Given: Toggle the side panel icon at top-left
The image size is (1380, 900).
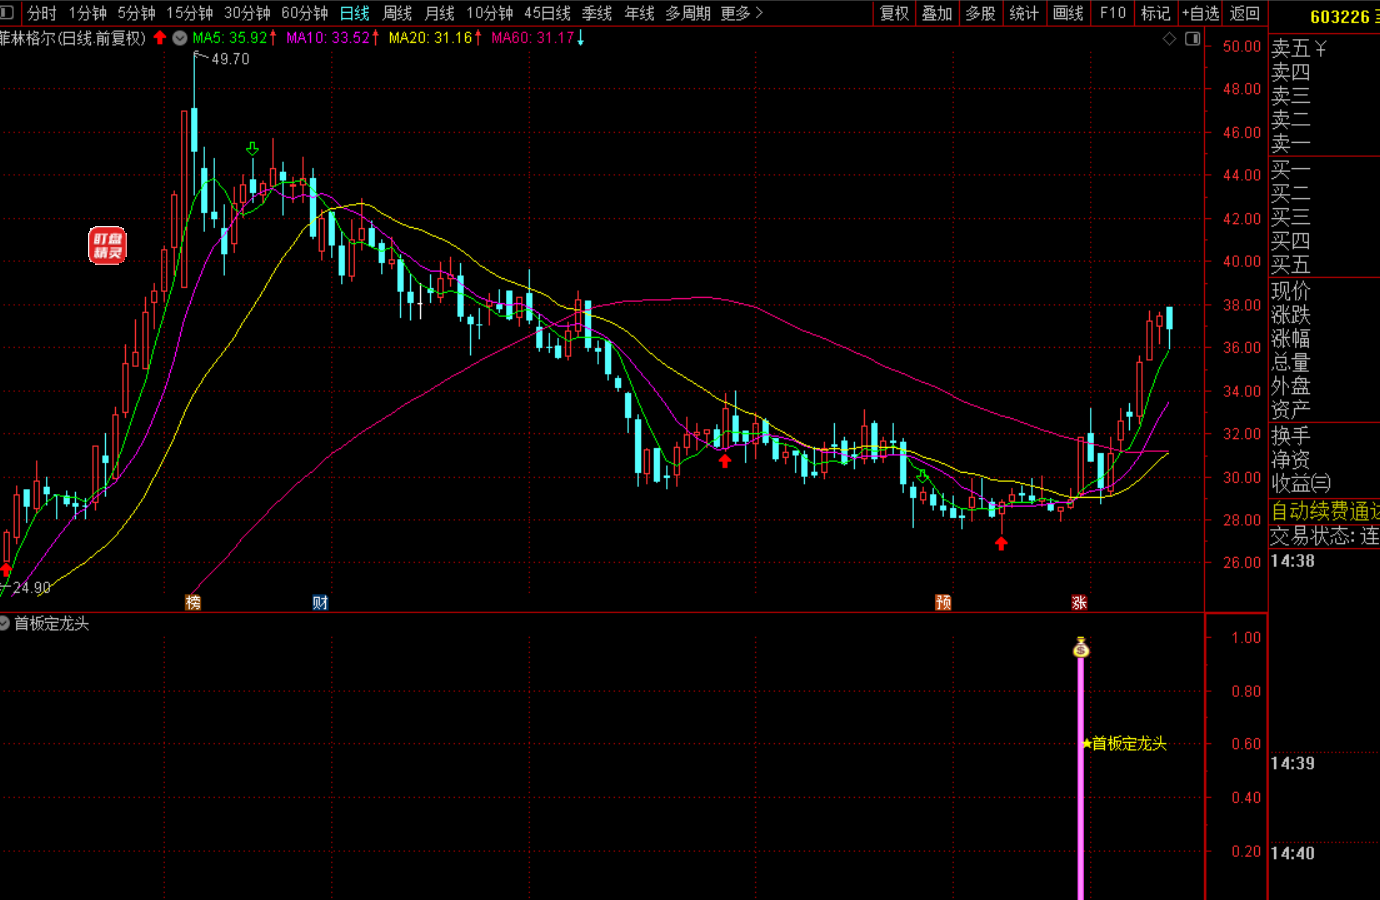Looking at the screenshot, I should click(x=7, y=13).
